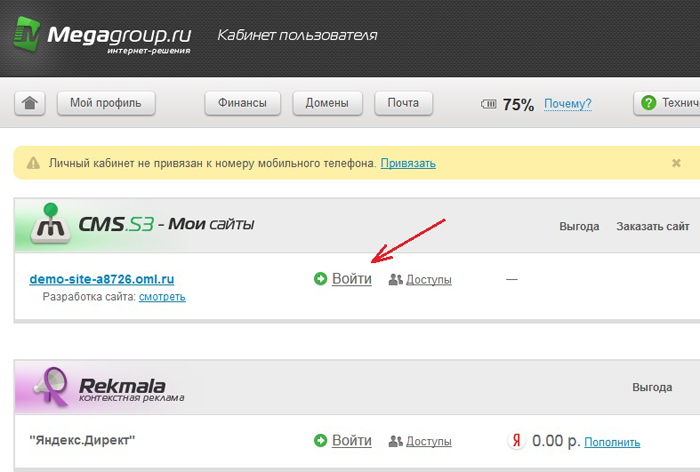Follow the Привязать phone link

pyautogui.click(x=408, y=163)
